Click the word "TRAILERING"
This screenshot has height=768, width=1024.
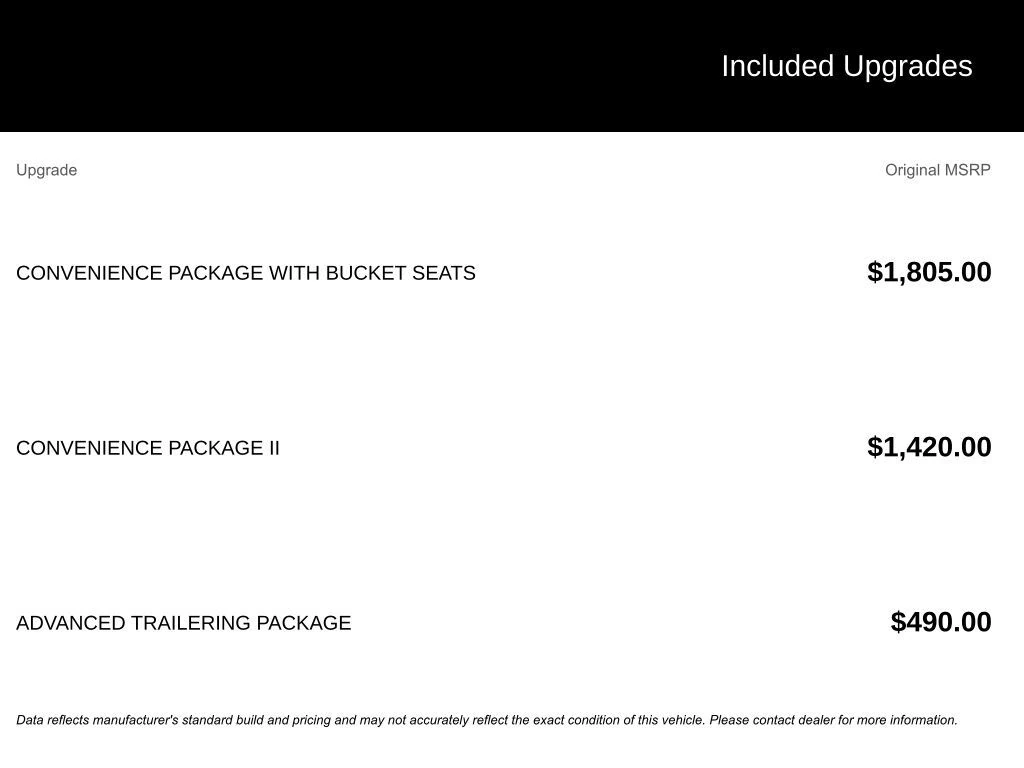[x=191, y=623]
